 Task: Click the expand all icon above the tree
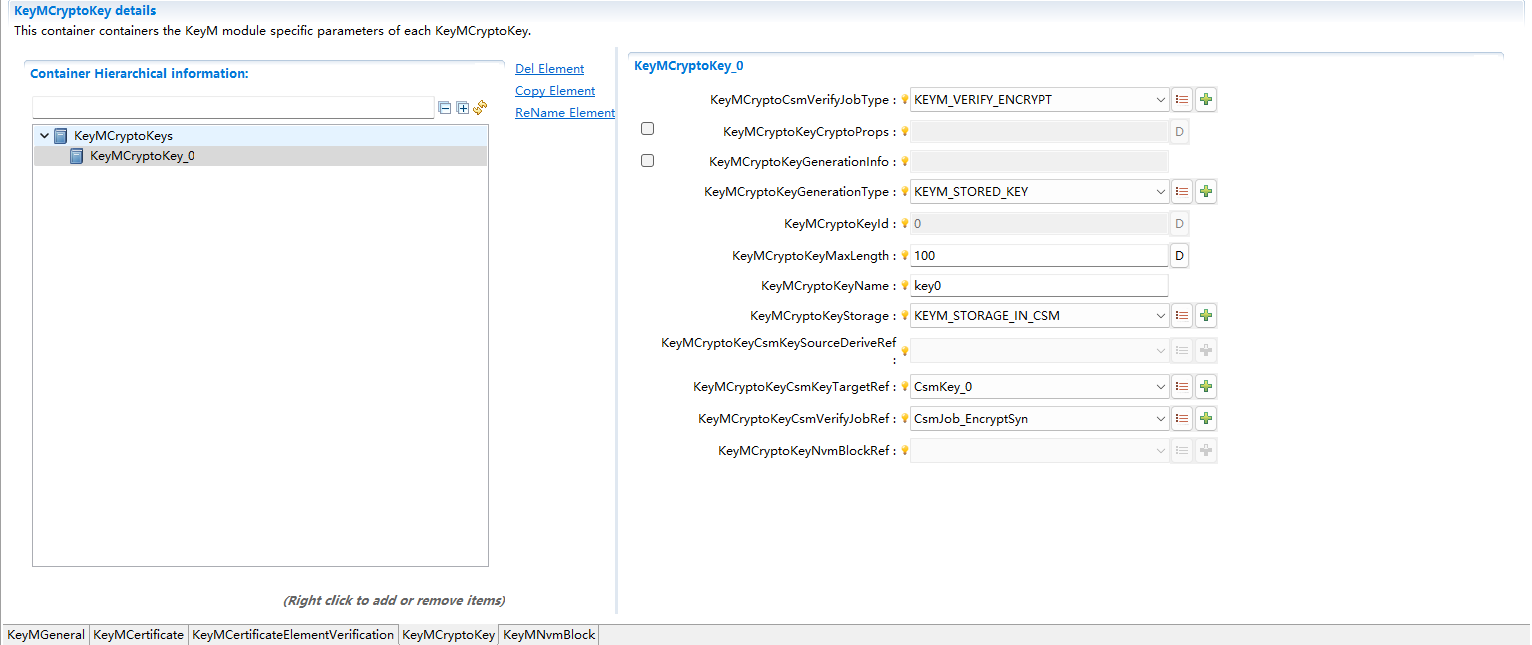pos(462,108)
